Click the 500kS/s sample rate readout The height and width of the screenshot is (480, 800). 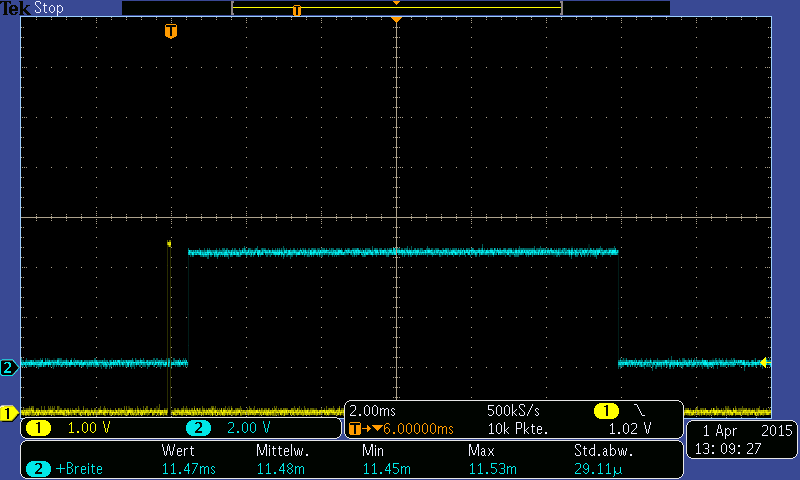(x=513, y=411)
